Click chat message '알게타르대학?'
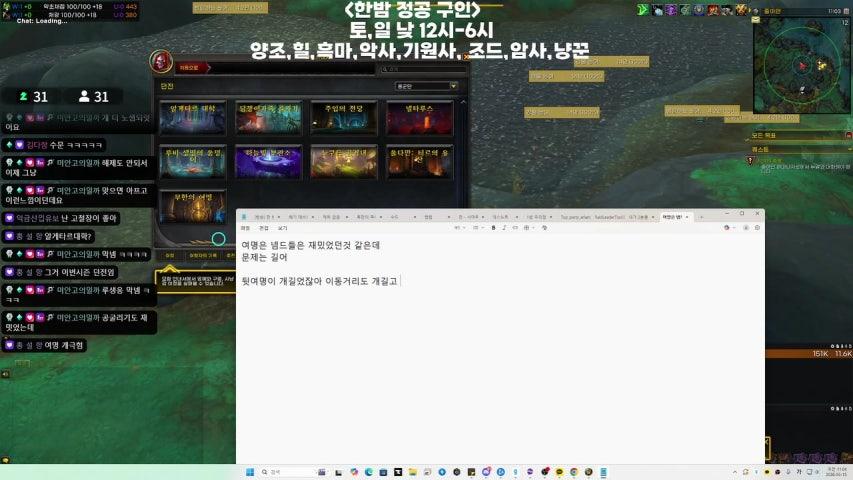The height and width of the screenshot is (480, 853). coord(67,236)
